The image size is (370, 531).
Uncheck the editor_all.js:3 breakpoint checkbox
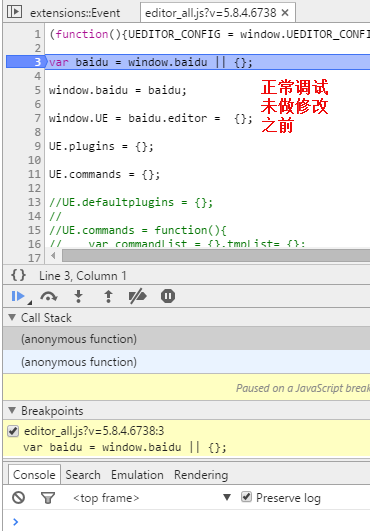click(13, 431)
